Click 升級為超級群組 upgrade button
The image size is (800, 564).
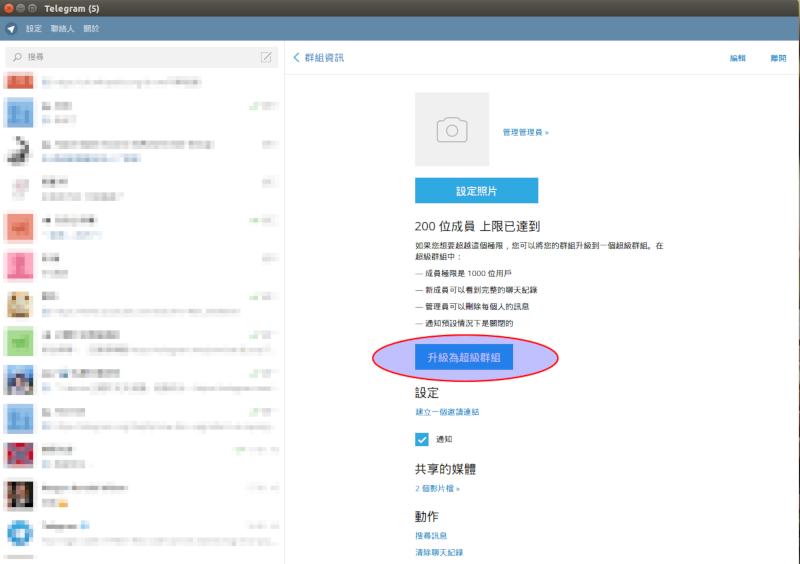coord(464,357)
